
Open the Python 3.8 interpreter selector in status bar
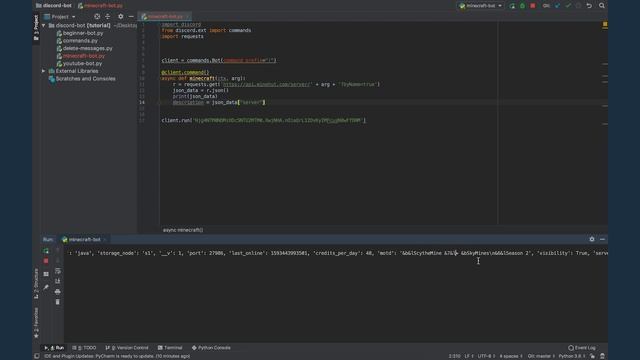572,356
